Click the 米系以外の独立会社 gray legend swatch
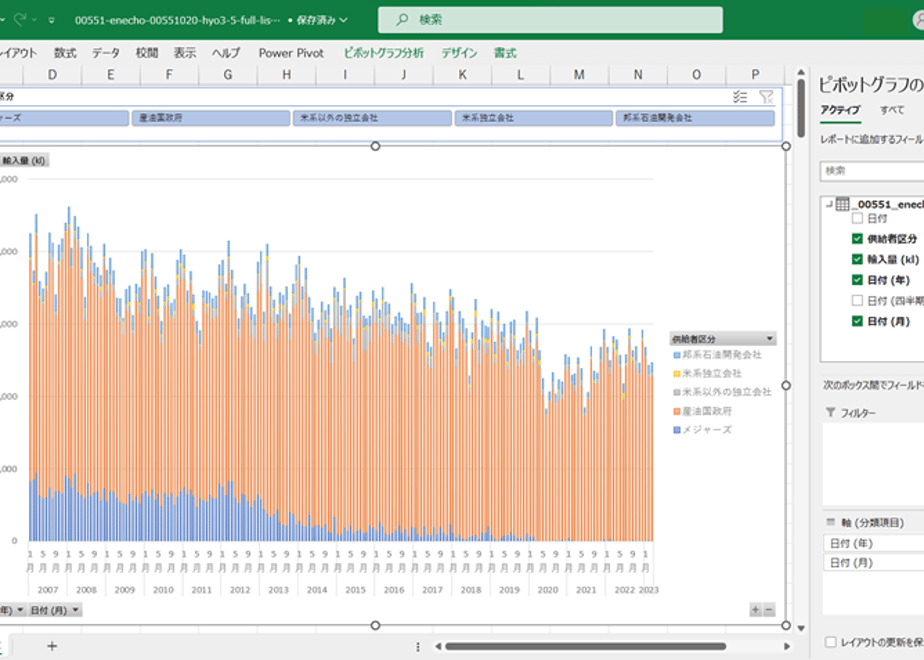The width and height of the screenshot is (924, 660). click(677, 392)
